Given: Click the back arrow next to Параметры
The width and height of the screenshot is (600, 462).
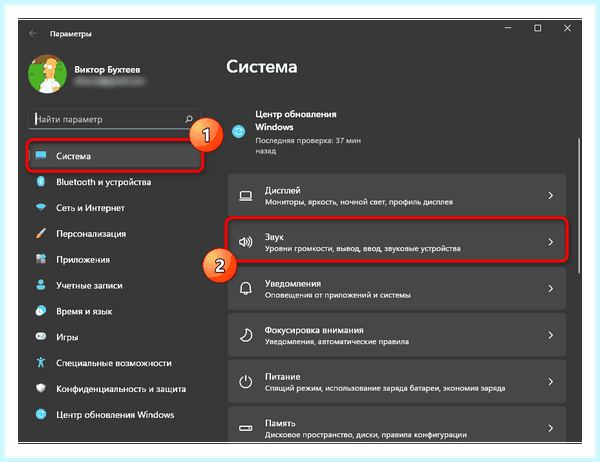Looking at the screenshot, I should (33, 34).
